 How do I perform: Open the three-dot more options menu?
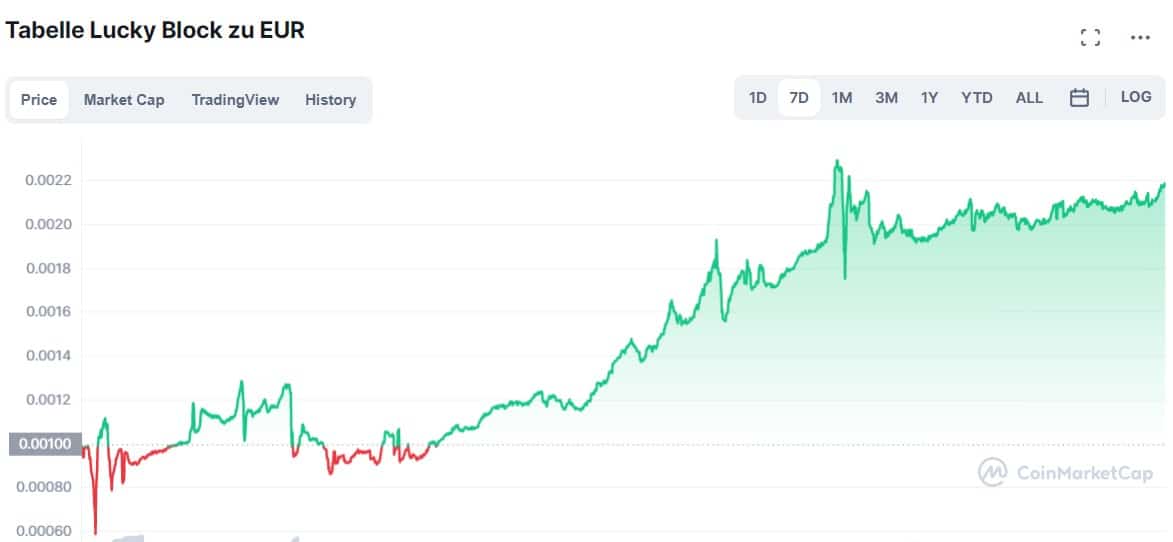tap(1140, 38)
